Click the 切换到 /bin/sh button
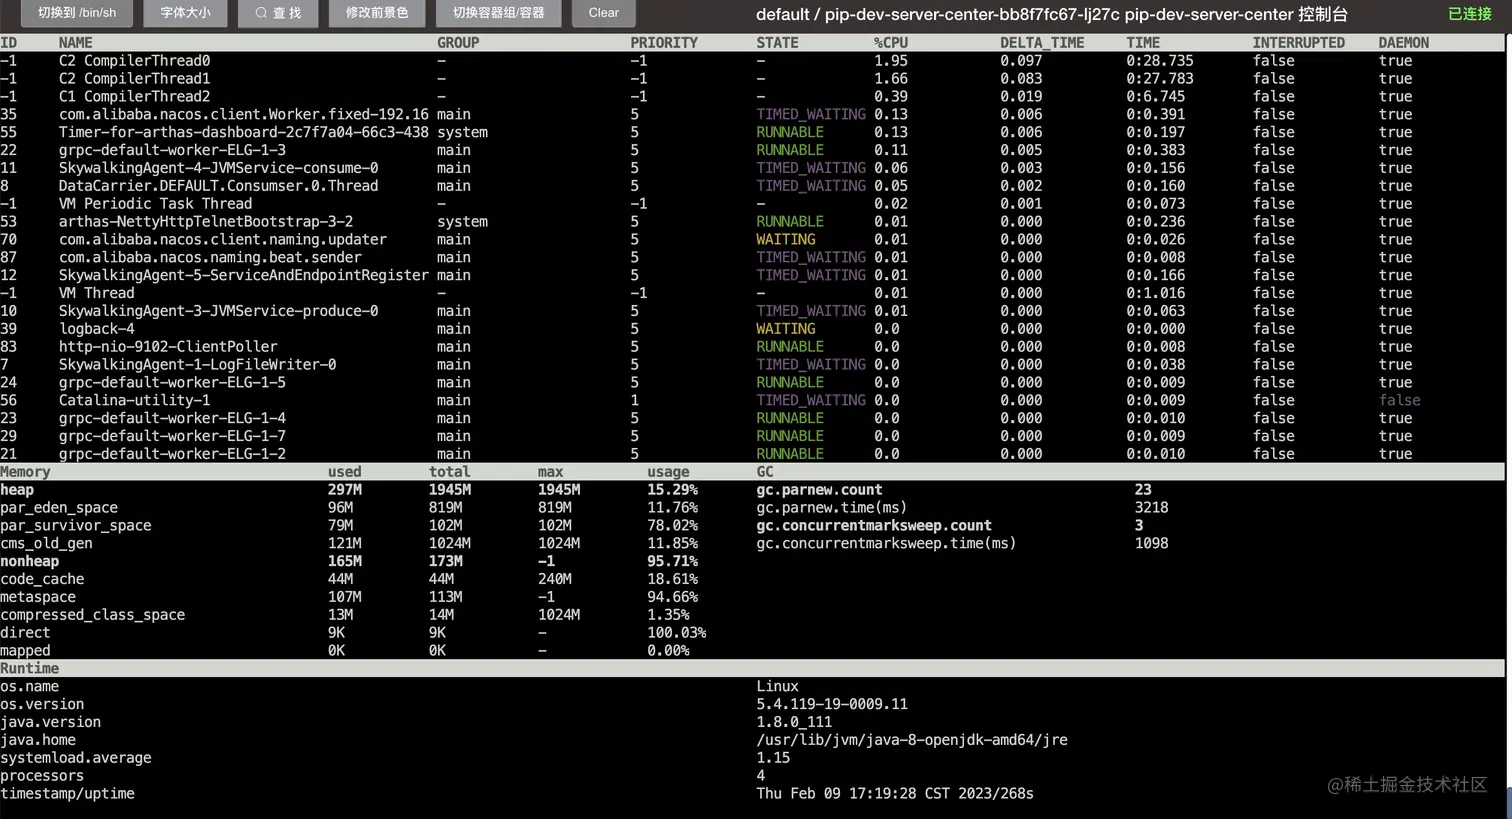Viewport: 1512px width, 819px height. tap(77, 13)
